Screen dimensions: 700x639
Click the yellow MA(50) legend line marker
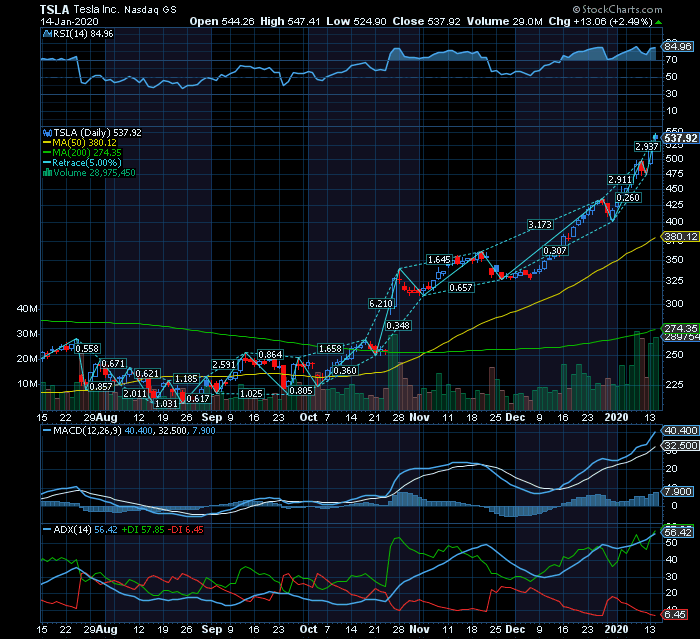47,143
